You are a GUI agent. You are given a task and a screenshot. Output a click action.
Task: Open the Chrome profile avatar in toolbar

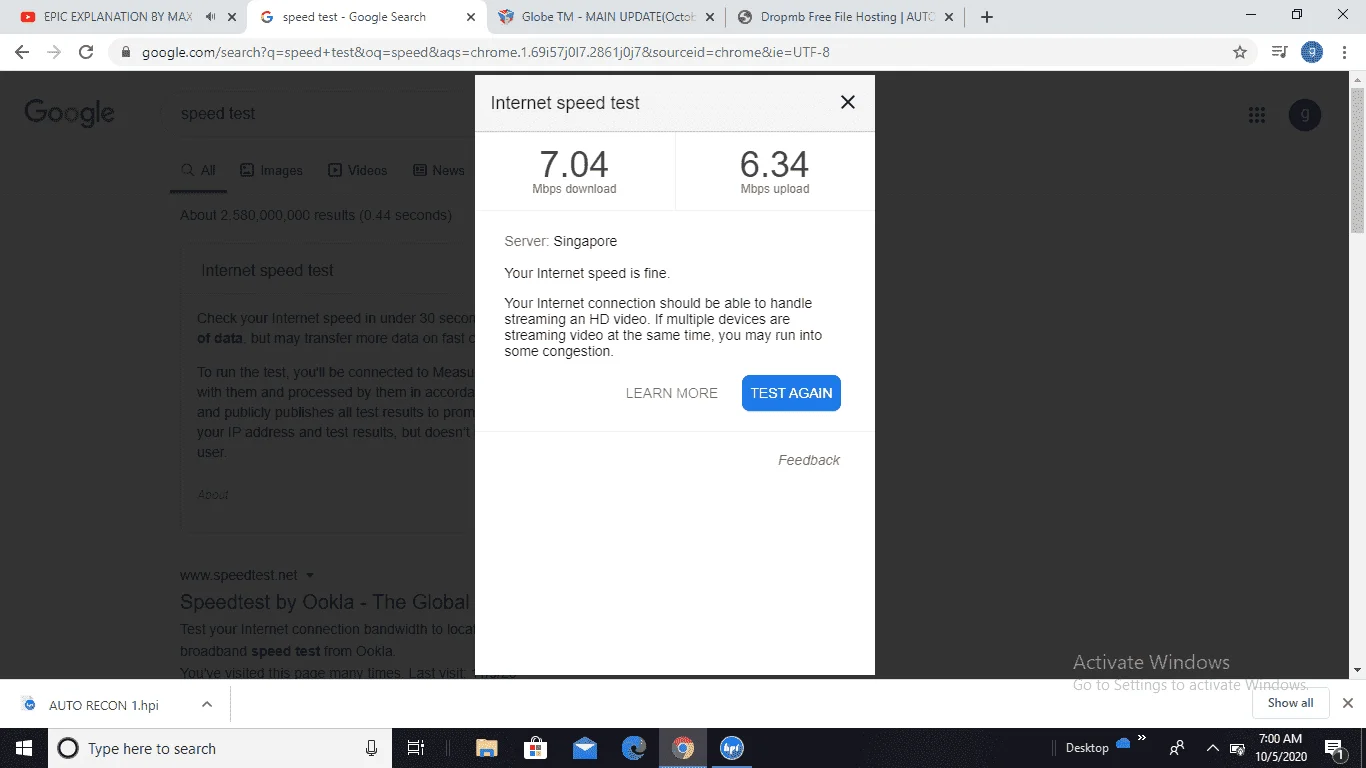click(1312, 52)
